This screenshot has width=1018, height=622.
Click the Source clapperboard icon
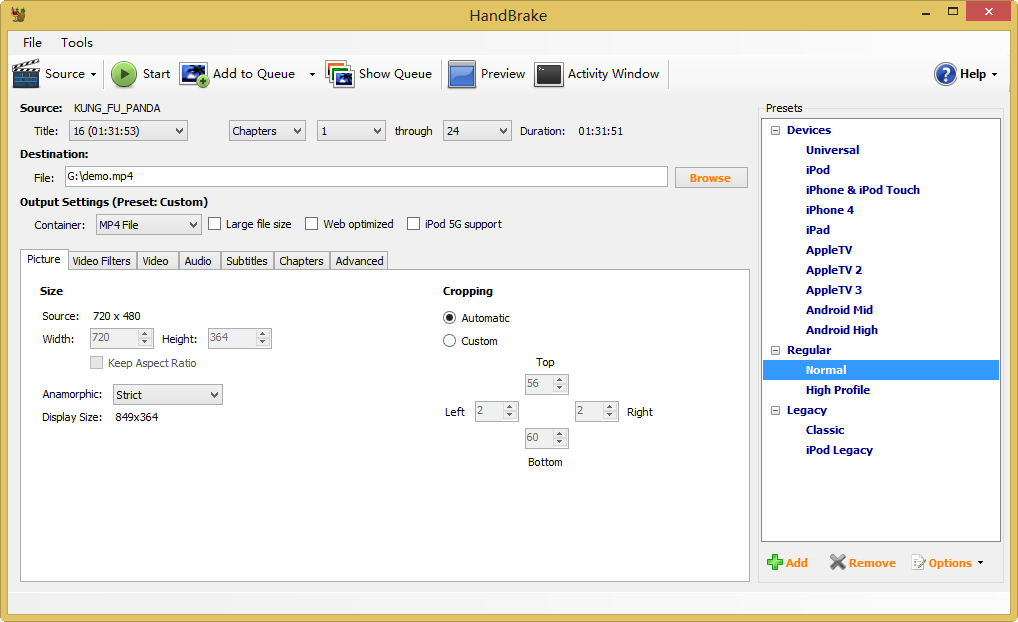[26, 74]
